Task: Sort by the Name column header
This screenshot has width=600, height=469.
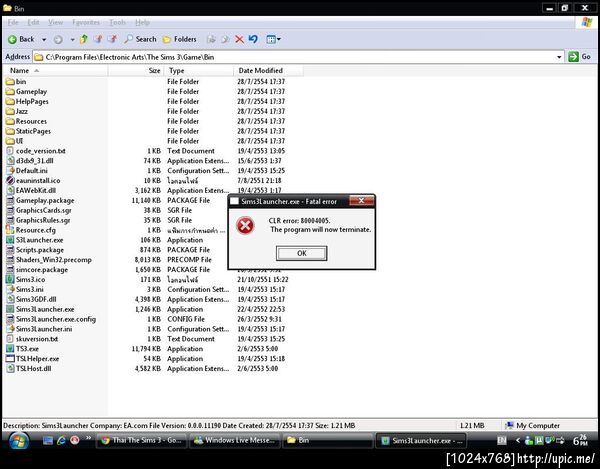Action: coord(55,70)
